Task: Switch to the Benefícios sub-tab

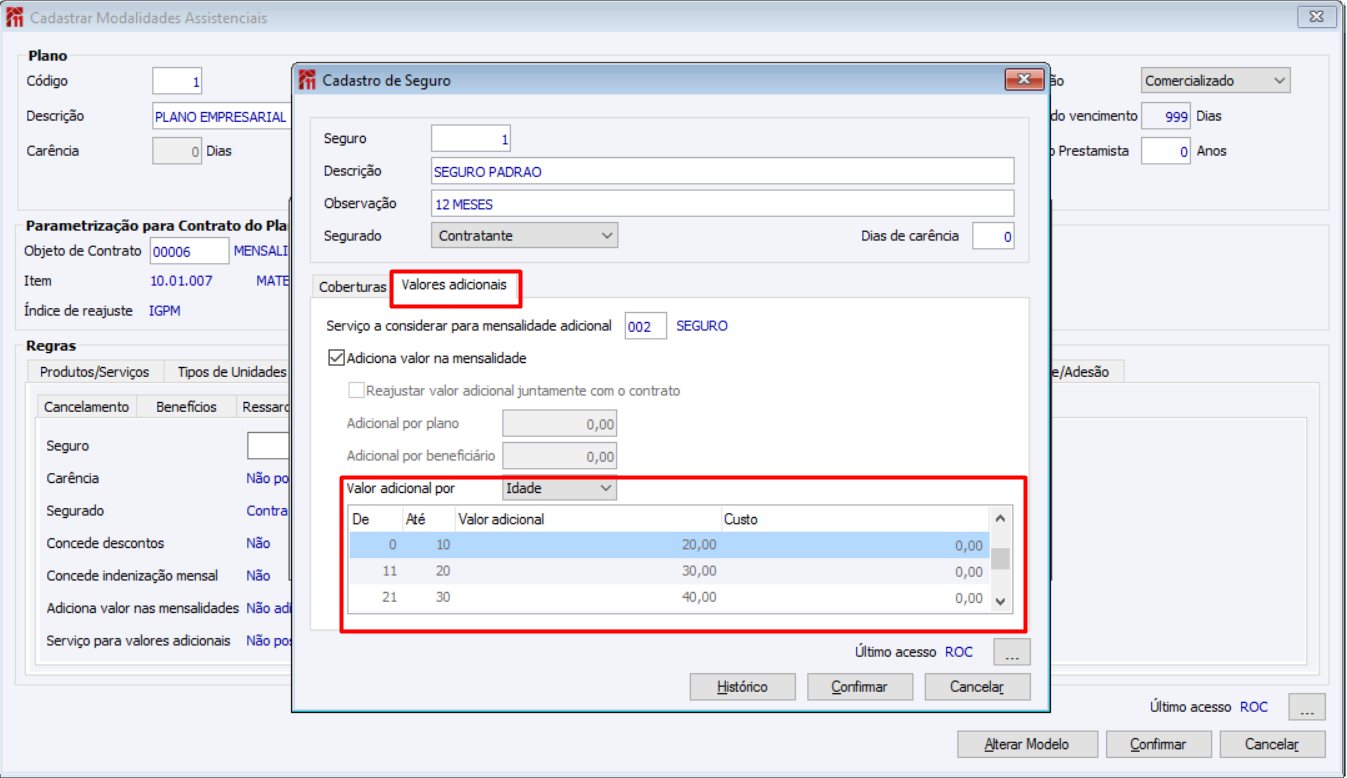Action: 186,407
